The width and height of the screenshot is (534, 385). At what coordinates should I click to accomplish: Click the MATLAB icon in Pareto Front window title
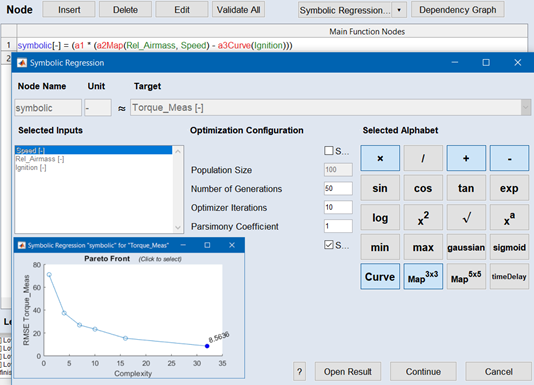pyautogui.click(x=21, y=245)
